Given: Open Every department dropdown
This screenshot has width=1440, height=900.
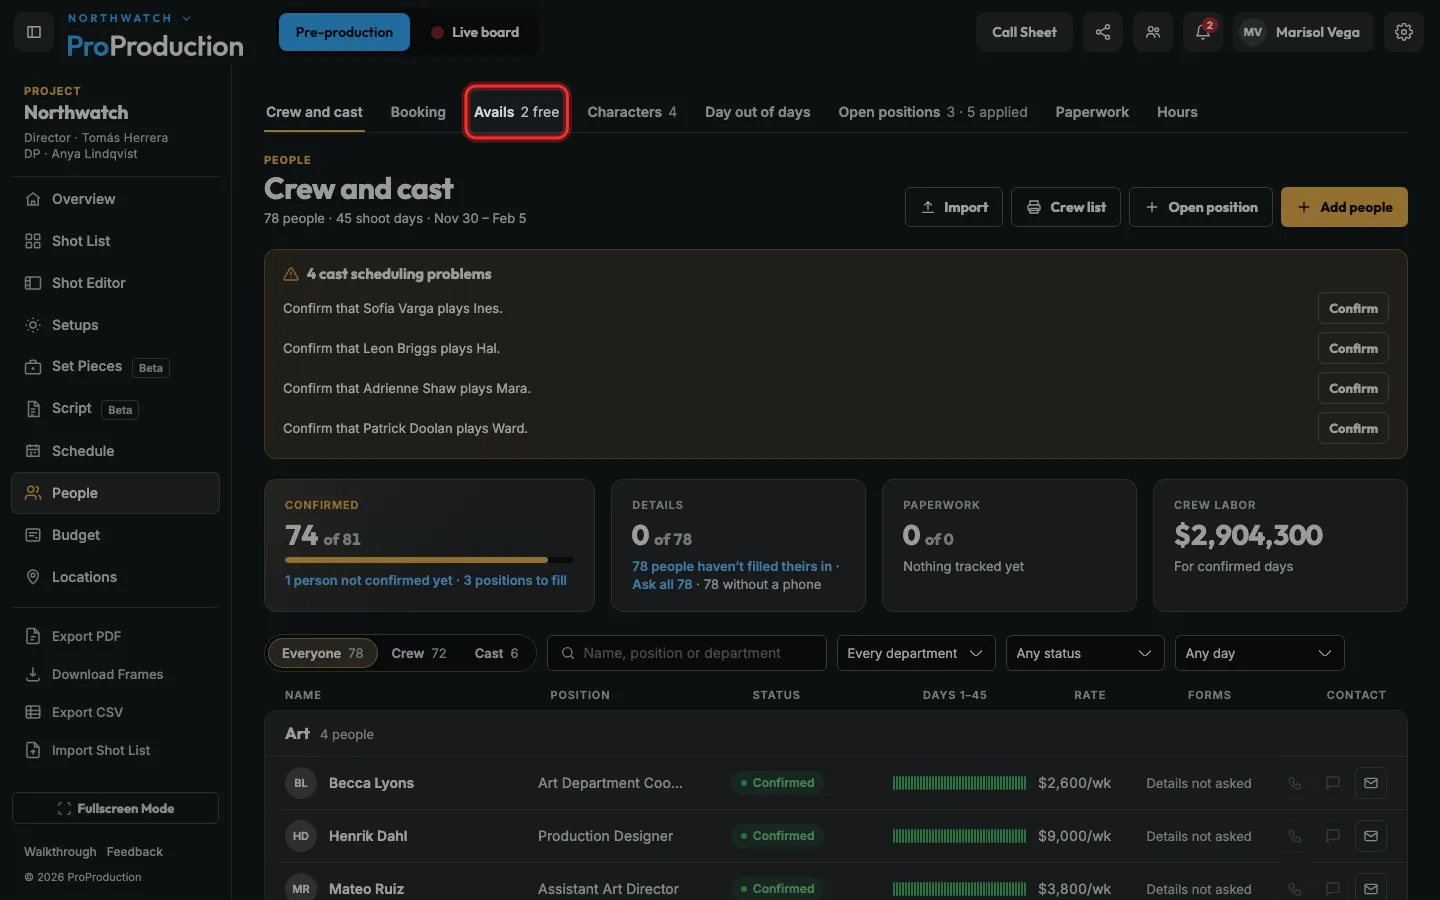Looking at the screenshot, I should pyautogui.click(x=916, y=653).
